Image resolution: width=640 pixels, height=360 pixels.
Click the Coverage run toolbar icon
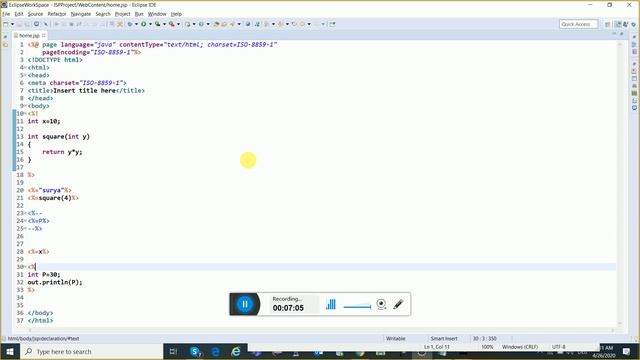[158, 24]
